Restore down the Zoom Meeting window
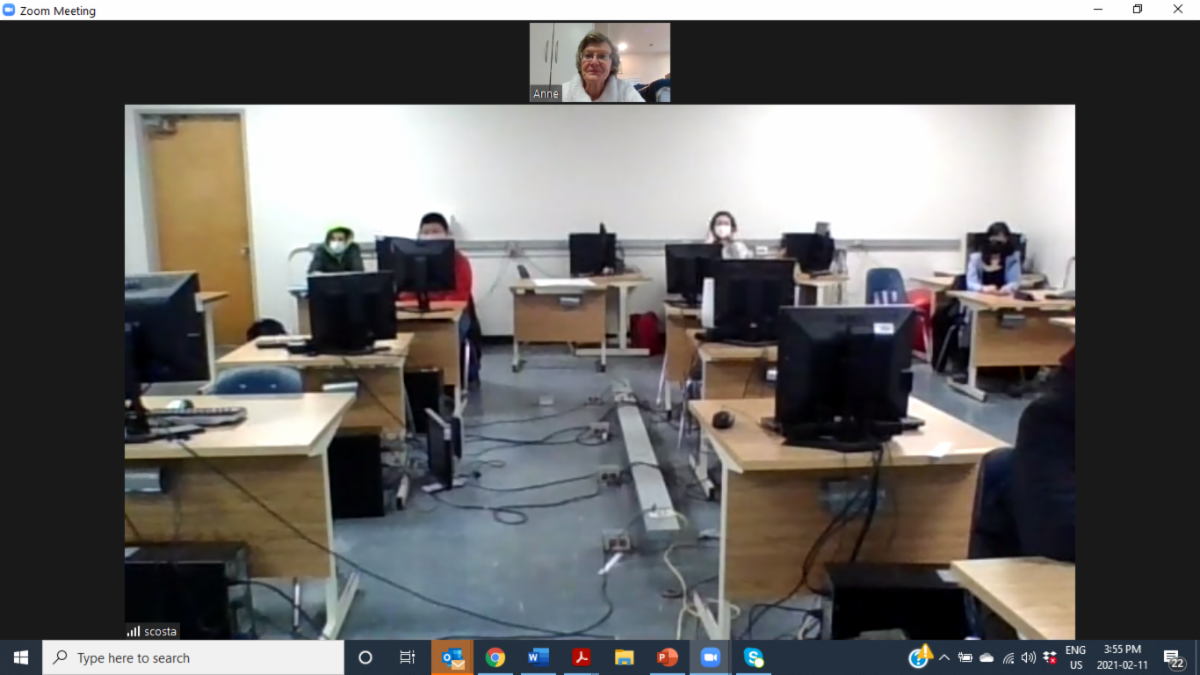The width and height of the screenshot is (1200, 675). 1137,9
